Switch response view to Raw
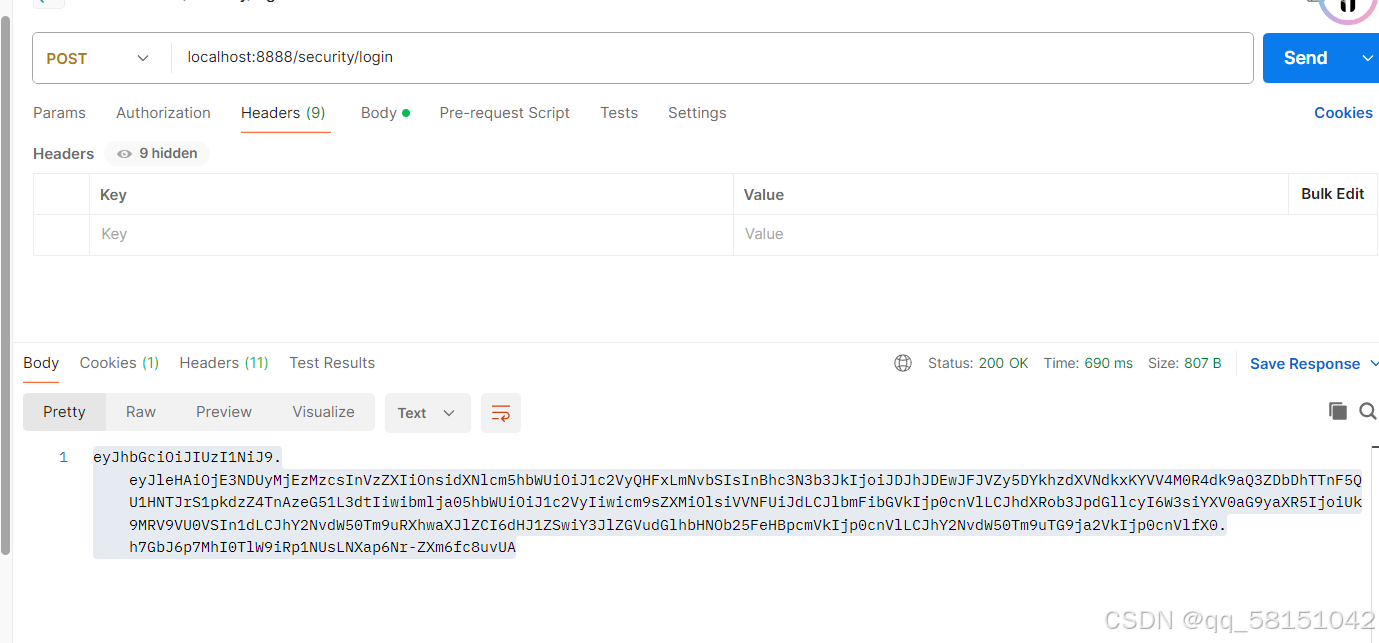This screenshot has height=643, width=1379. (140, 411)
